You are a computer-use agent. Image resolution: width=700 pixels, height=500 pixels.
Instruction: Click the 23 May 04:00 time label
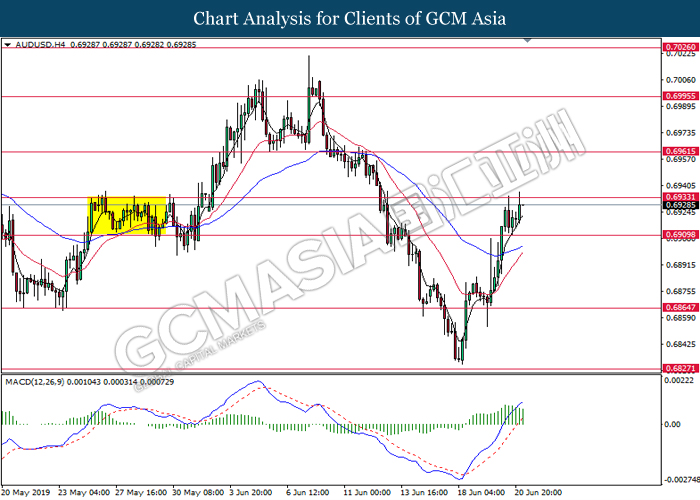pyautogui.click(x=84, y=493)
